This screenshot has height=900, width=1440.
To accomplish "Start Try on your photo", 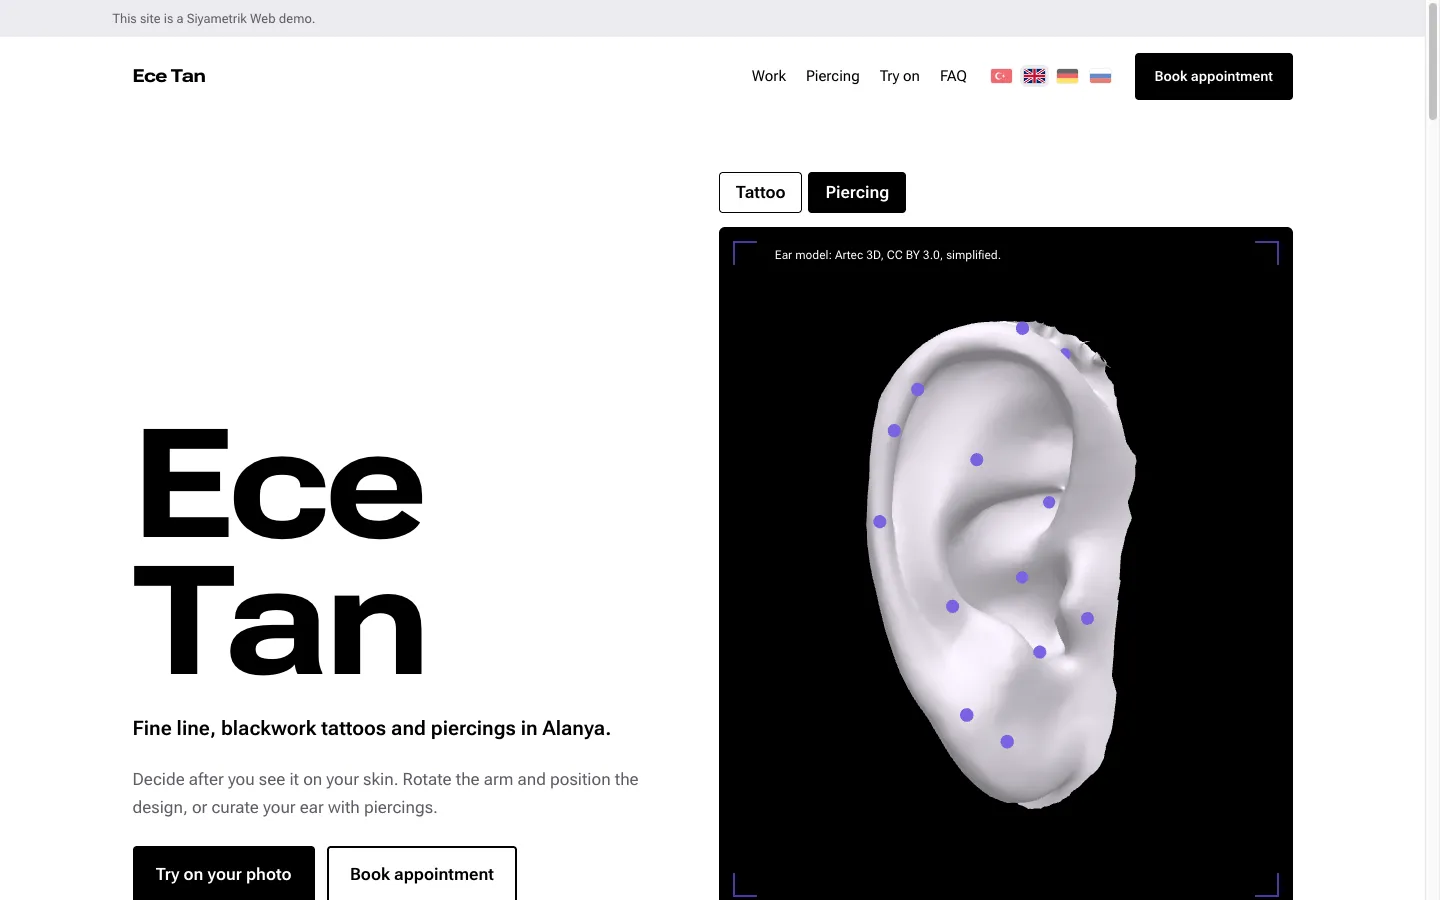I will (224, 874).
